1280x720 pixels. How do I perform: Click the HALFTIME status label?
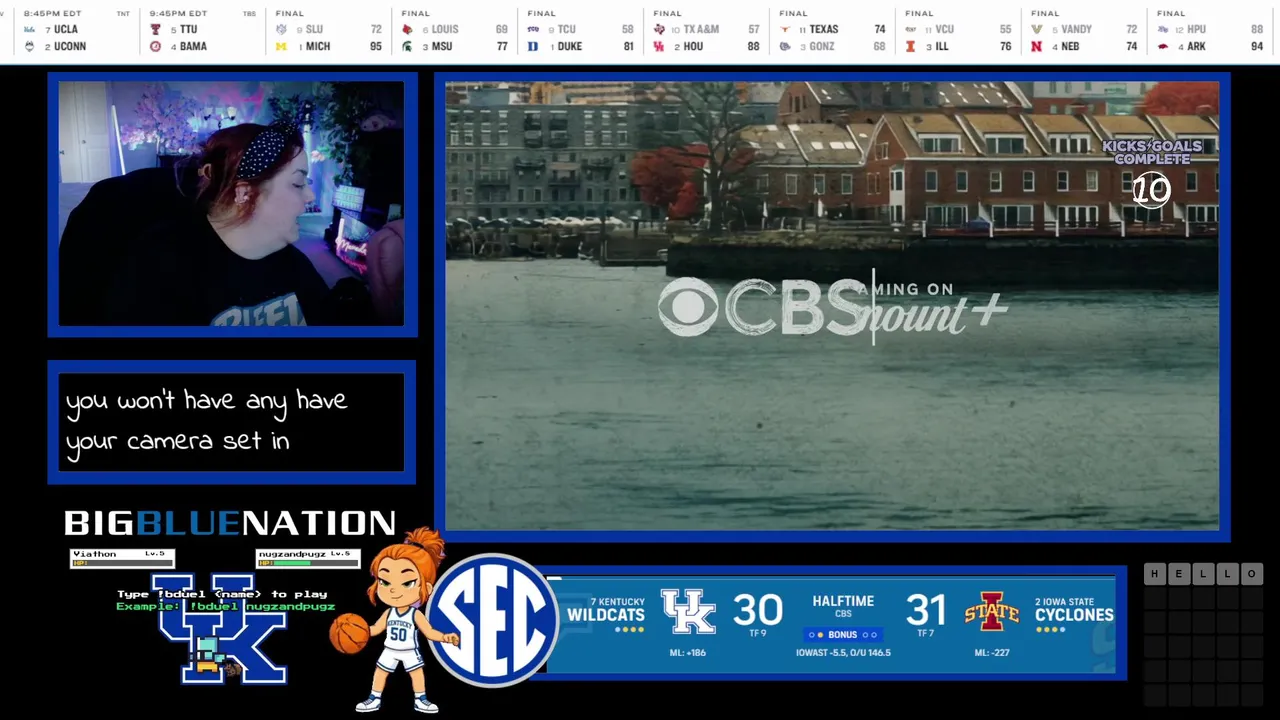(x=843, y=601)
